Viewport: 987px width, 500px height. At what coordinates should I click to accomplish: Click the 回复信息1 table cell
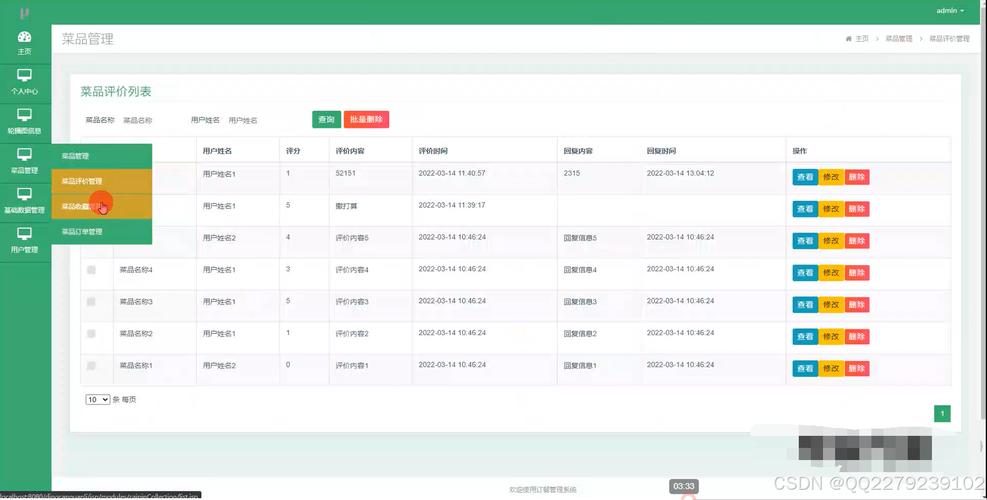pyautogui.click(x=580, y=365)
